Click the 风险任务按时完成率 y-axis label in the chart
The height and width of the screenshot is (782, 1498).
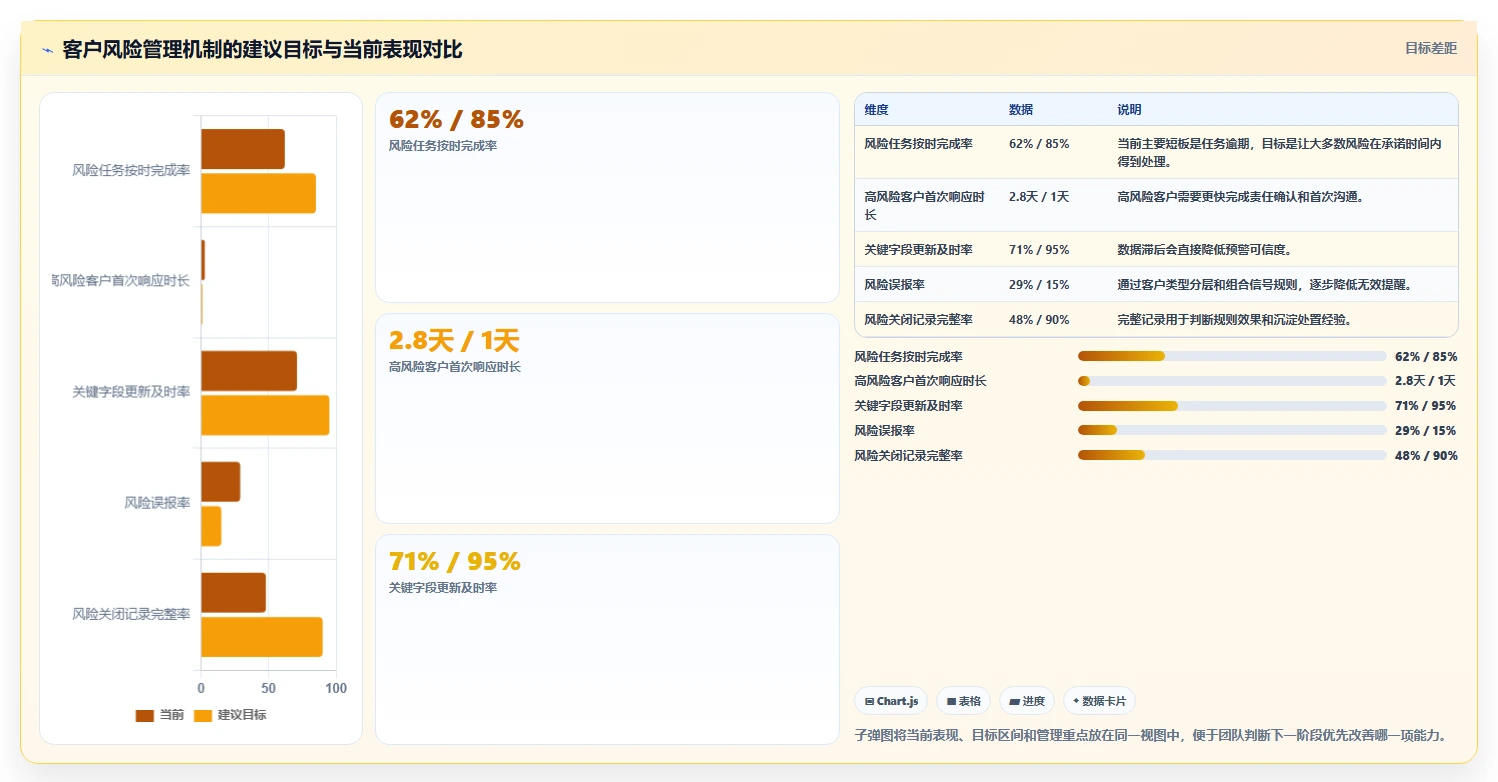tap(131, 170)
